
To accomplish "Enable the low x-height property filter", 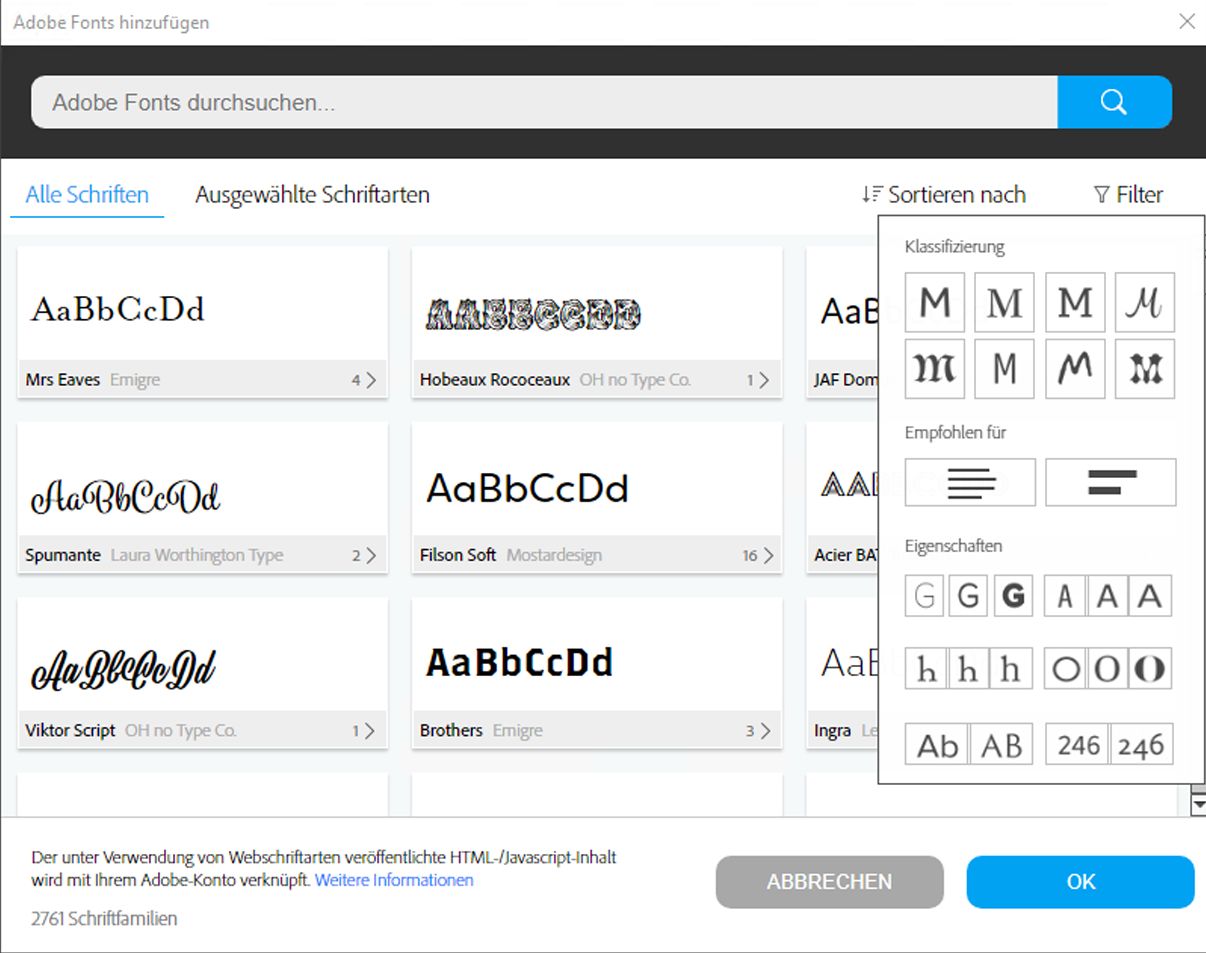I will click(925, 669).
